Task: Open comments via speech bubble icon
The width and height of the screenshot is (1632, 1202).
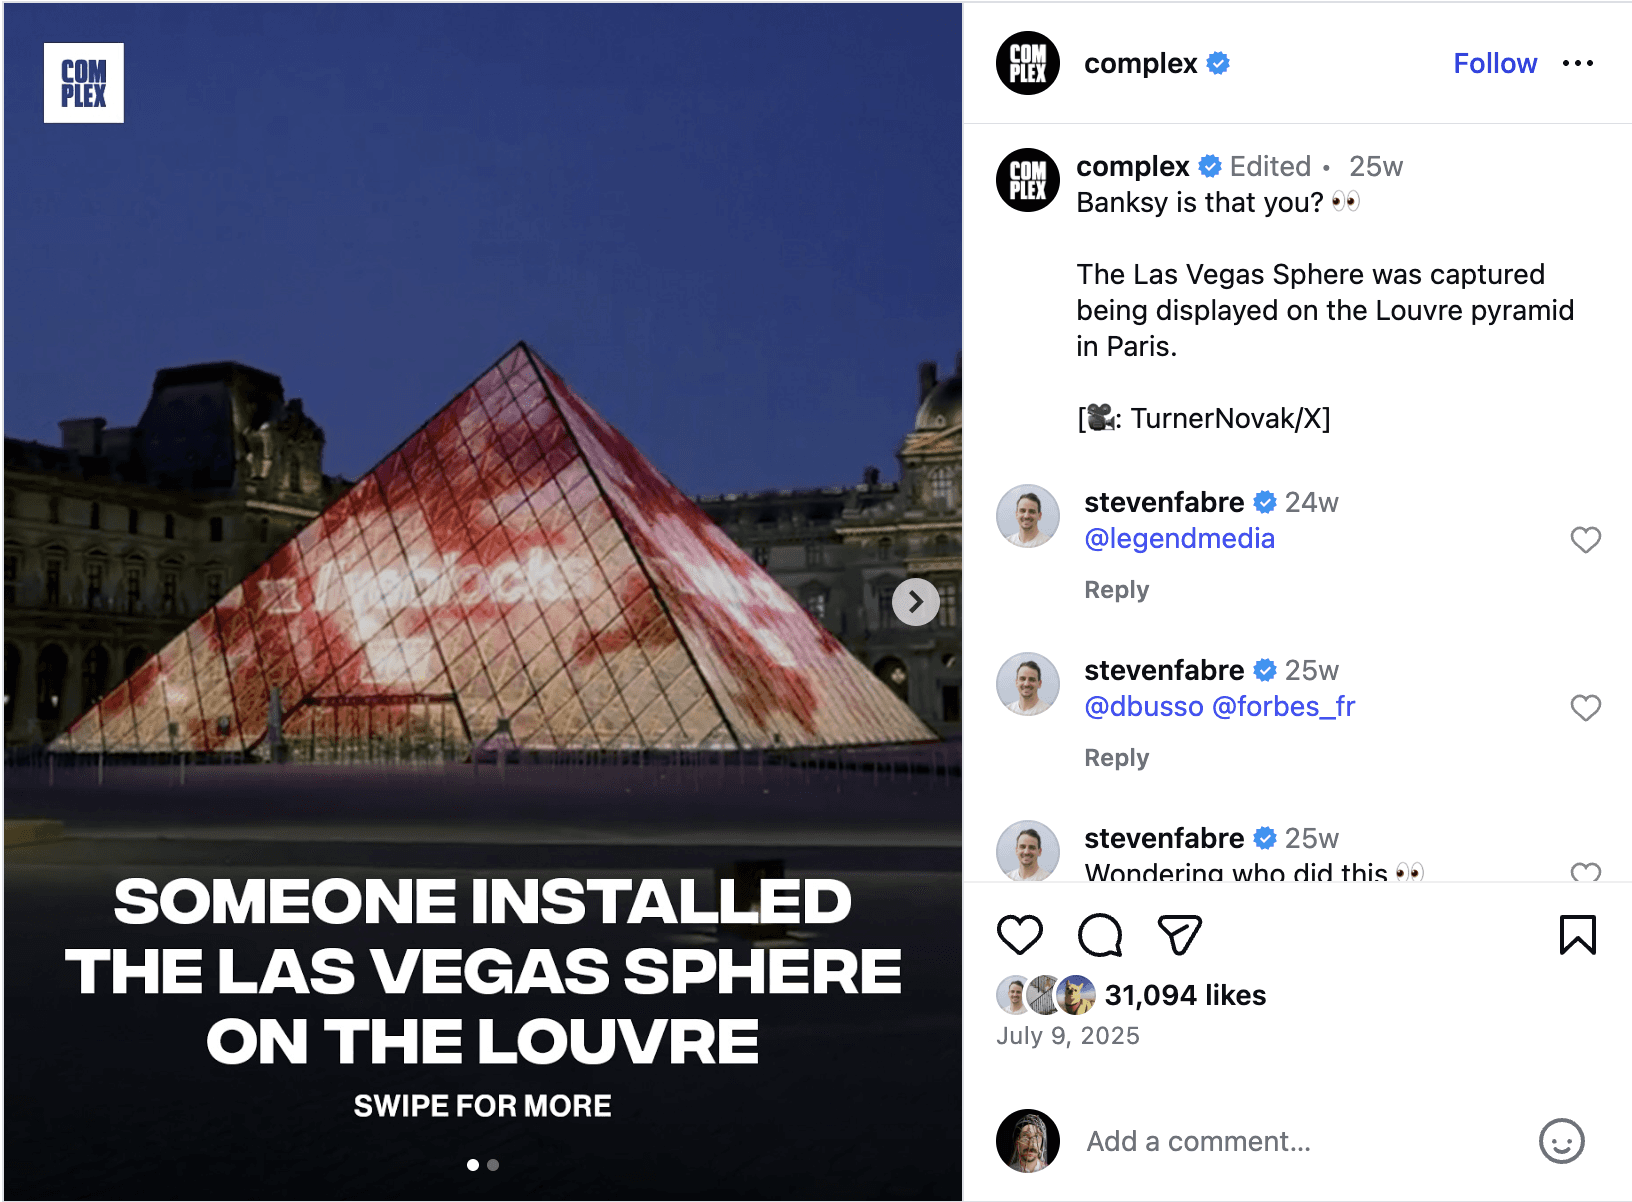Action: coord(1100,935)
